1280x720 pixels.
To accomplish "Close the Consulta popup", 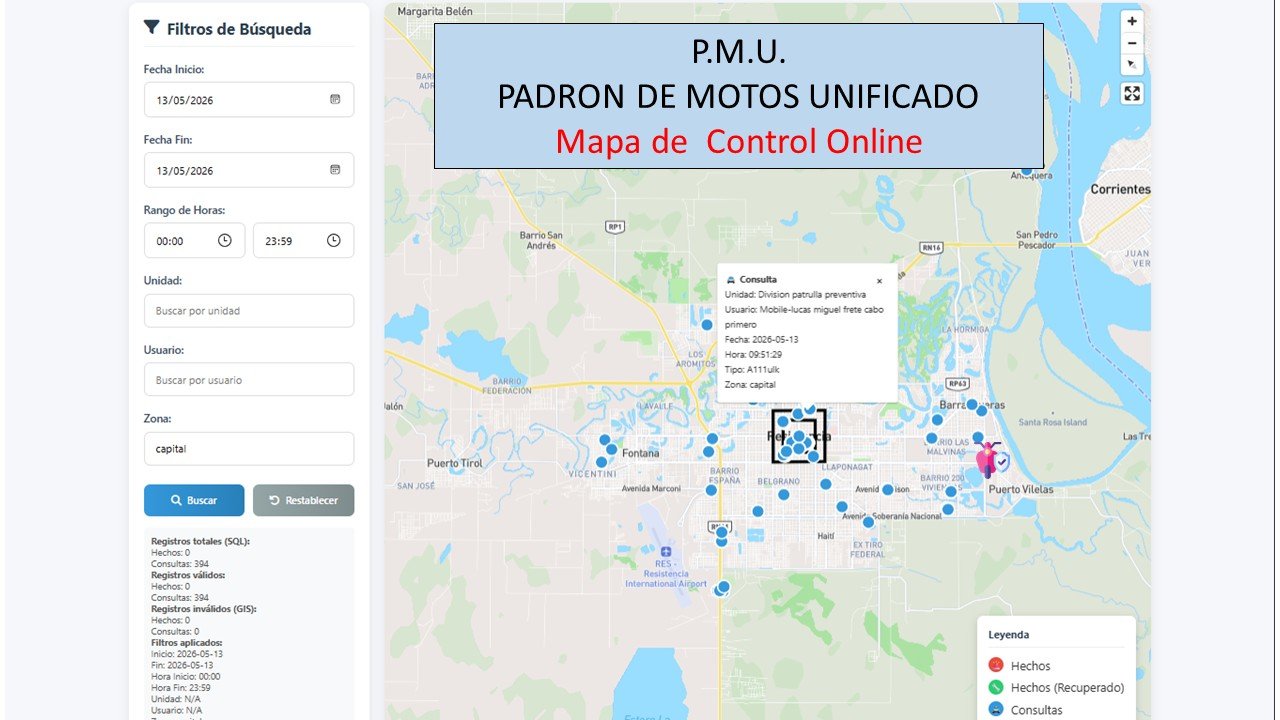I will 879,281.
